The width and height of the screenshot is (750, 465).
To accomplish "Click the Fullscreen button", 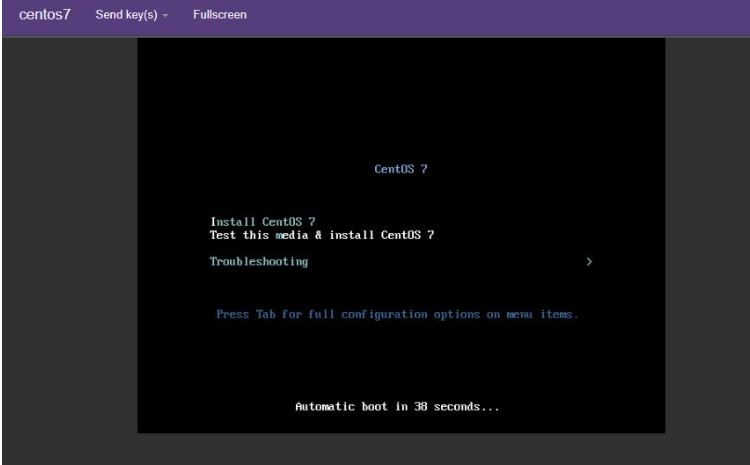I will point(220,15).
